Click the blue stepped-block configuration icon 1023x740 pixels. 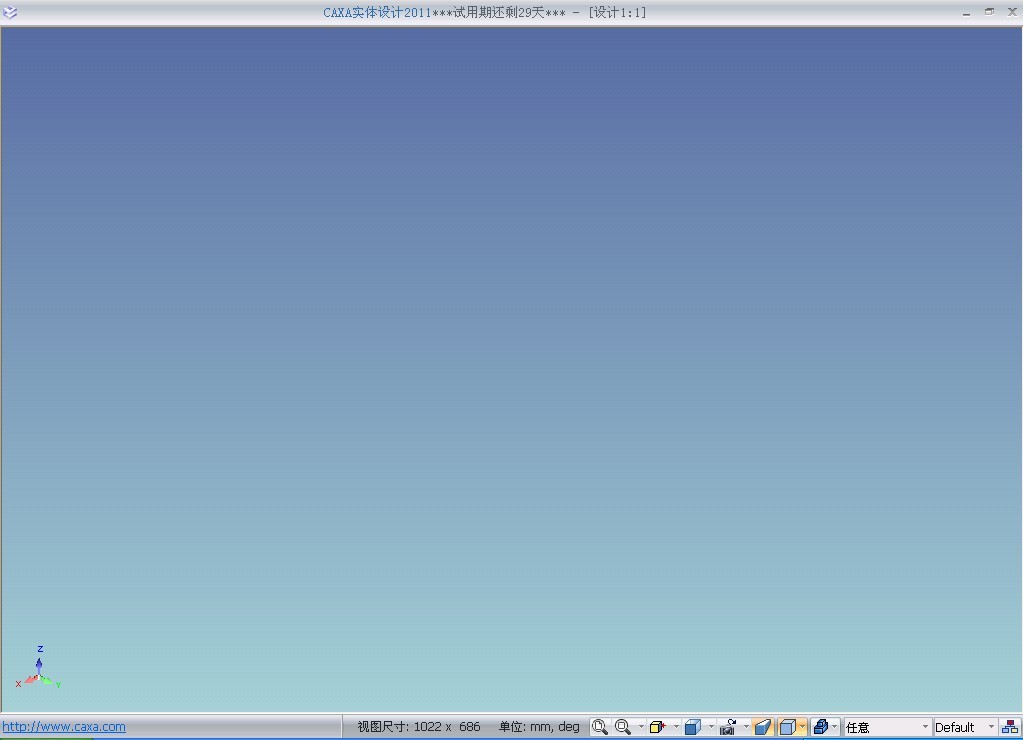[821, 726]
